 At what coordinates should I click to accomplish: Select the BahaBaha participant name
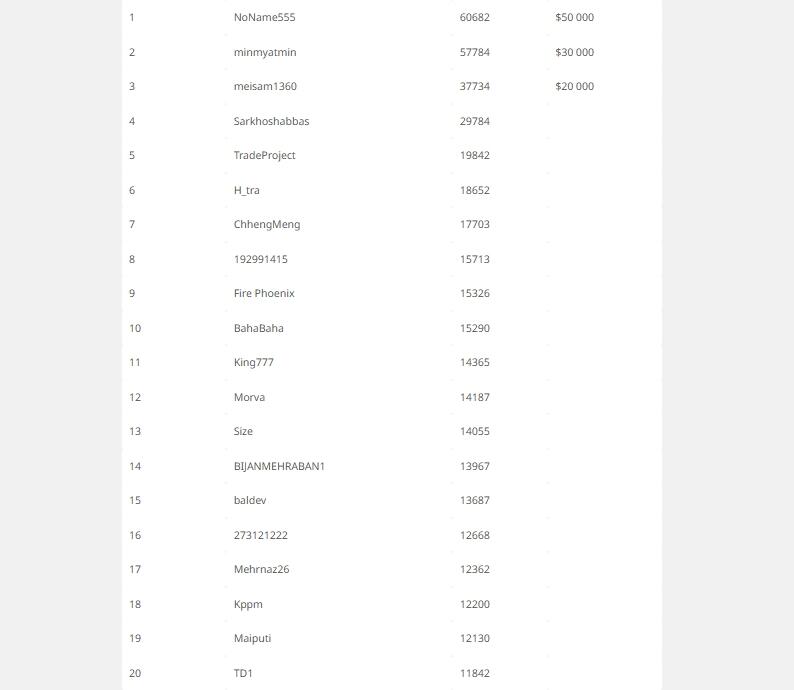click(258, 328)
